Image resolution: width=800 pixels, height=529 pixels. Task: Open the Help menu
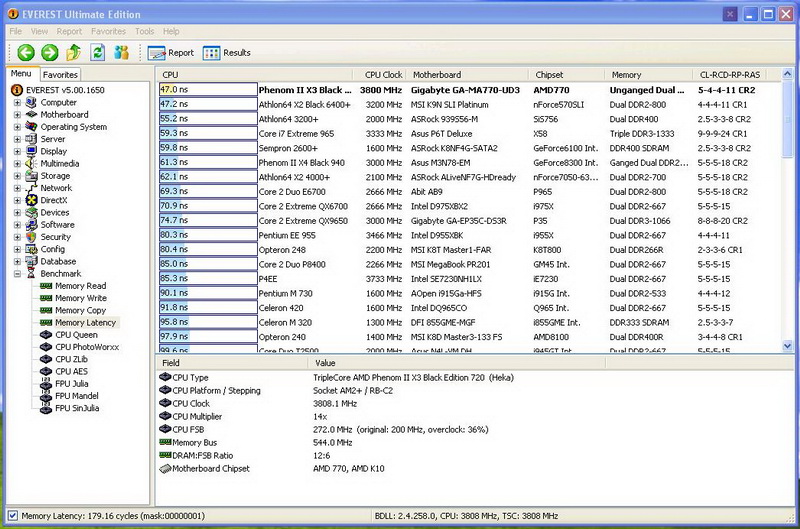point(171,31)
